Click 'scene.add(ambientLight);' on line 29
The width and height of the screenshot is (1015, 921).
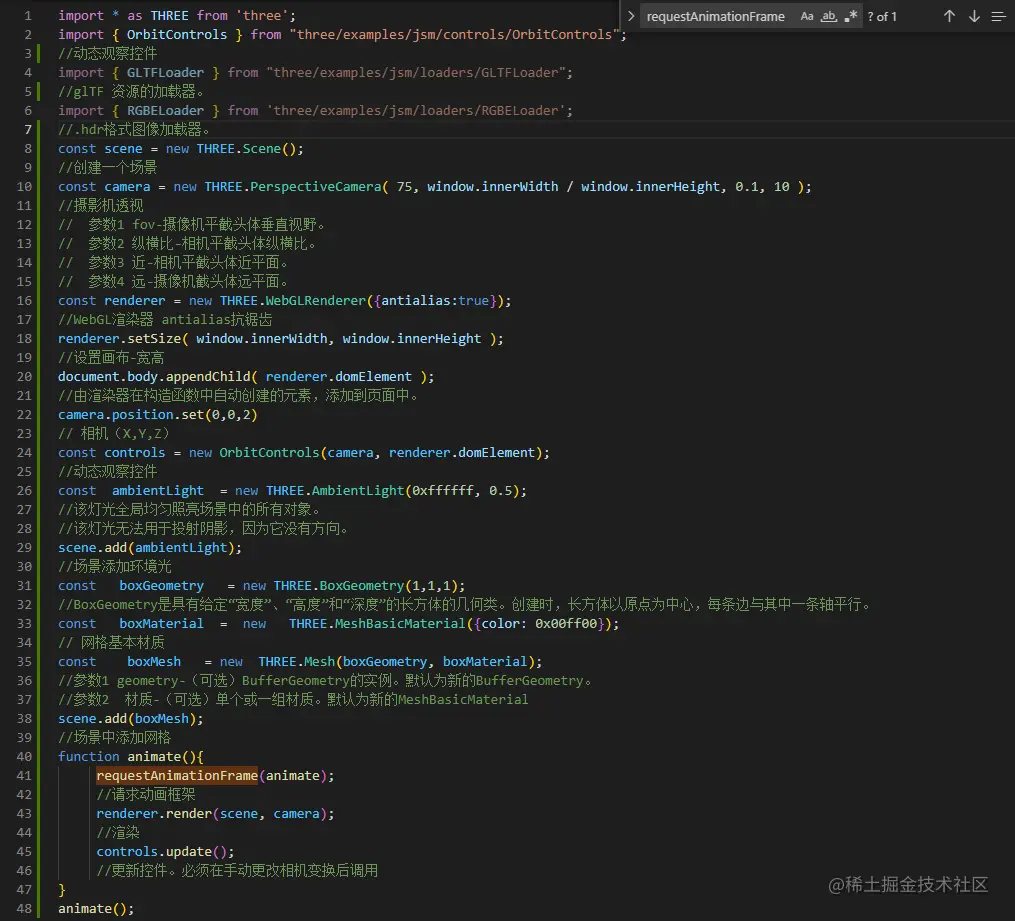150,548
